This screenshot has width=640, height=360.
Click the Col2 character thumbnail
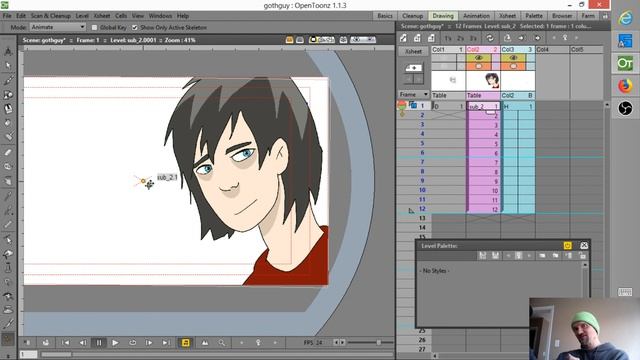(x=483, y=80)
